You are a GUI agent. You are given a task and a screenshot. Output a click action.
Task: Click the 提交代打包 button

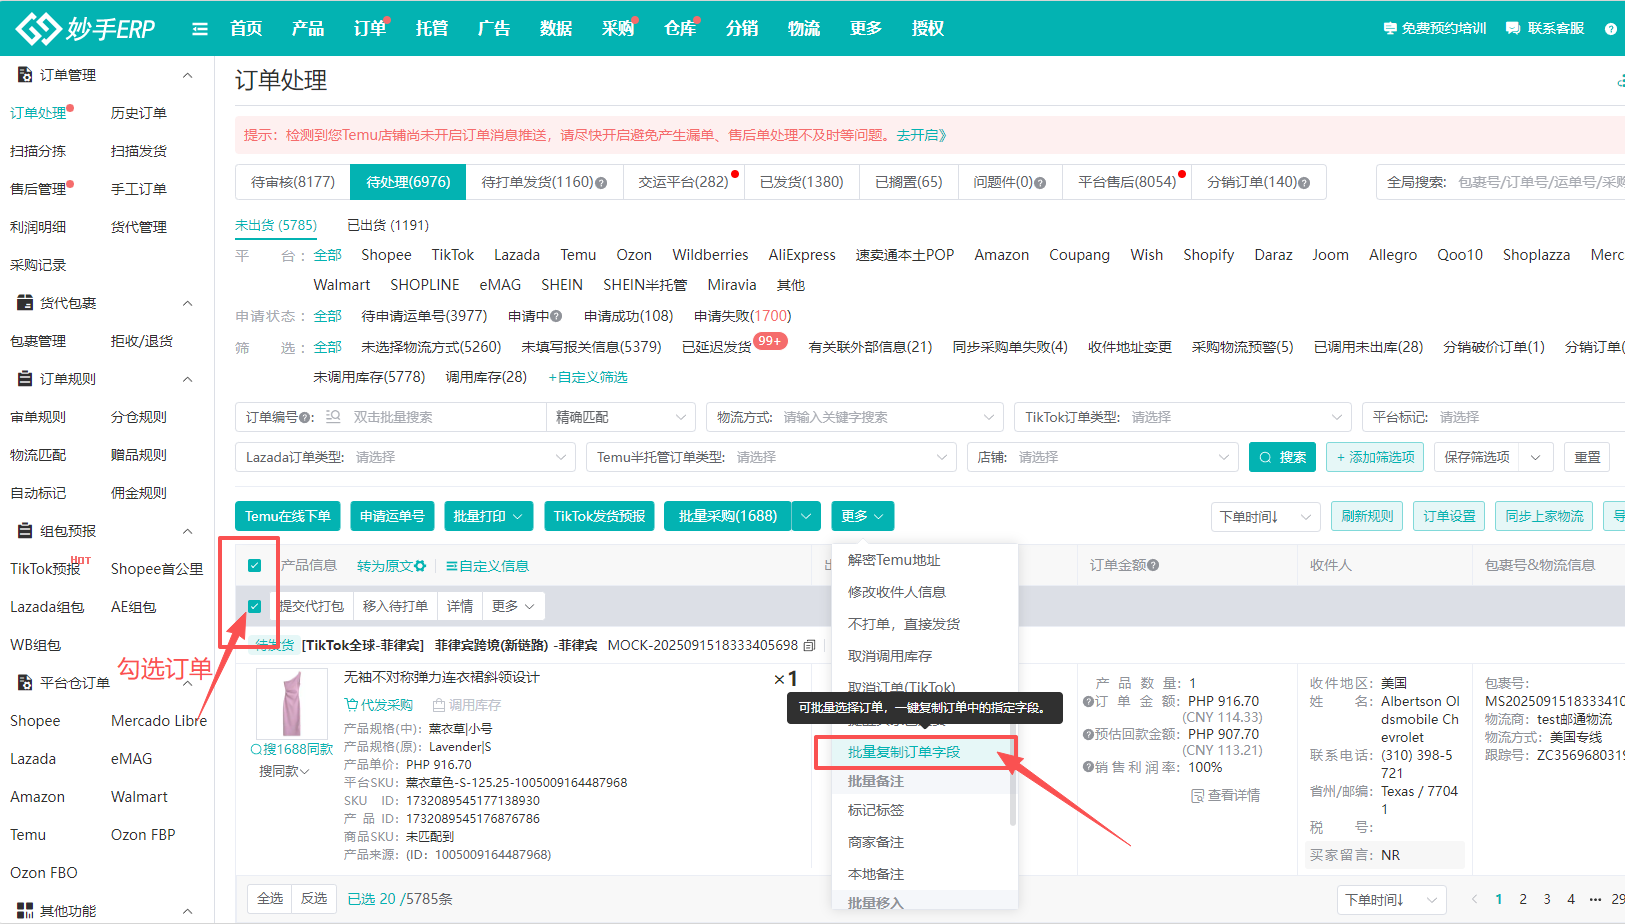point(312,606)
